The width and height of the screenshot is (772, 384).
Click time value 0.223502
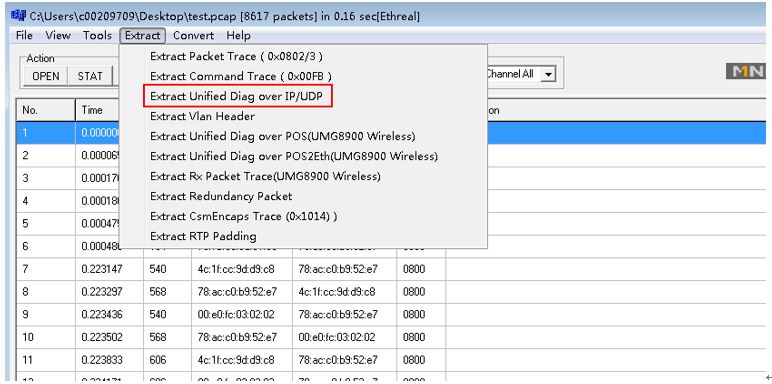(102, 337)
